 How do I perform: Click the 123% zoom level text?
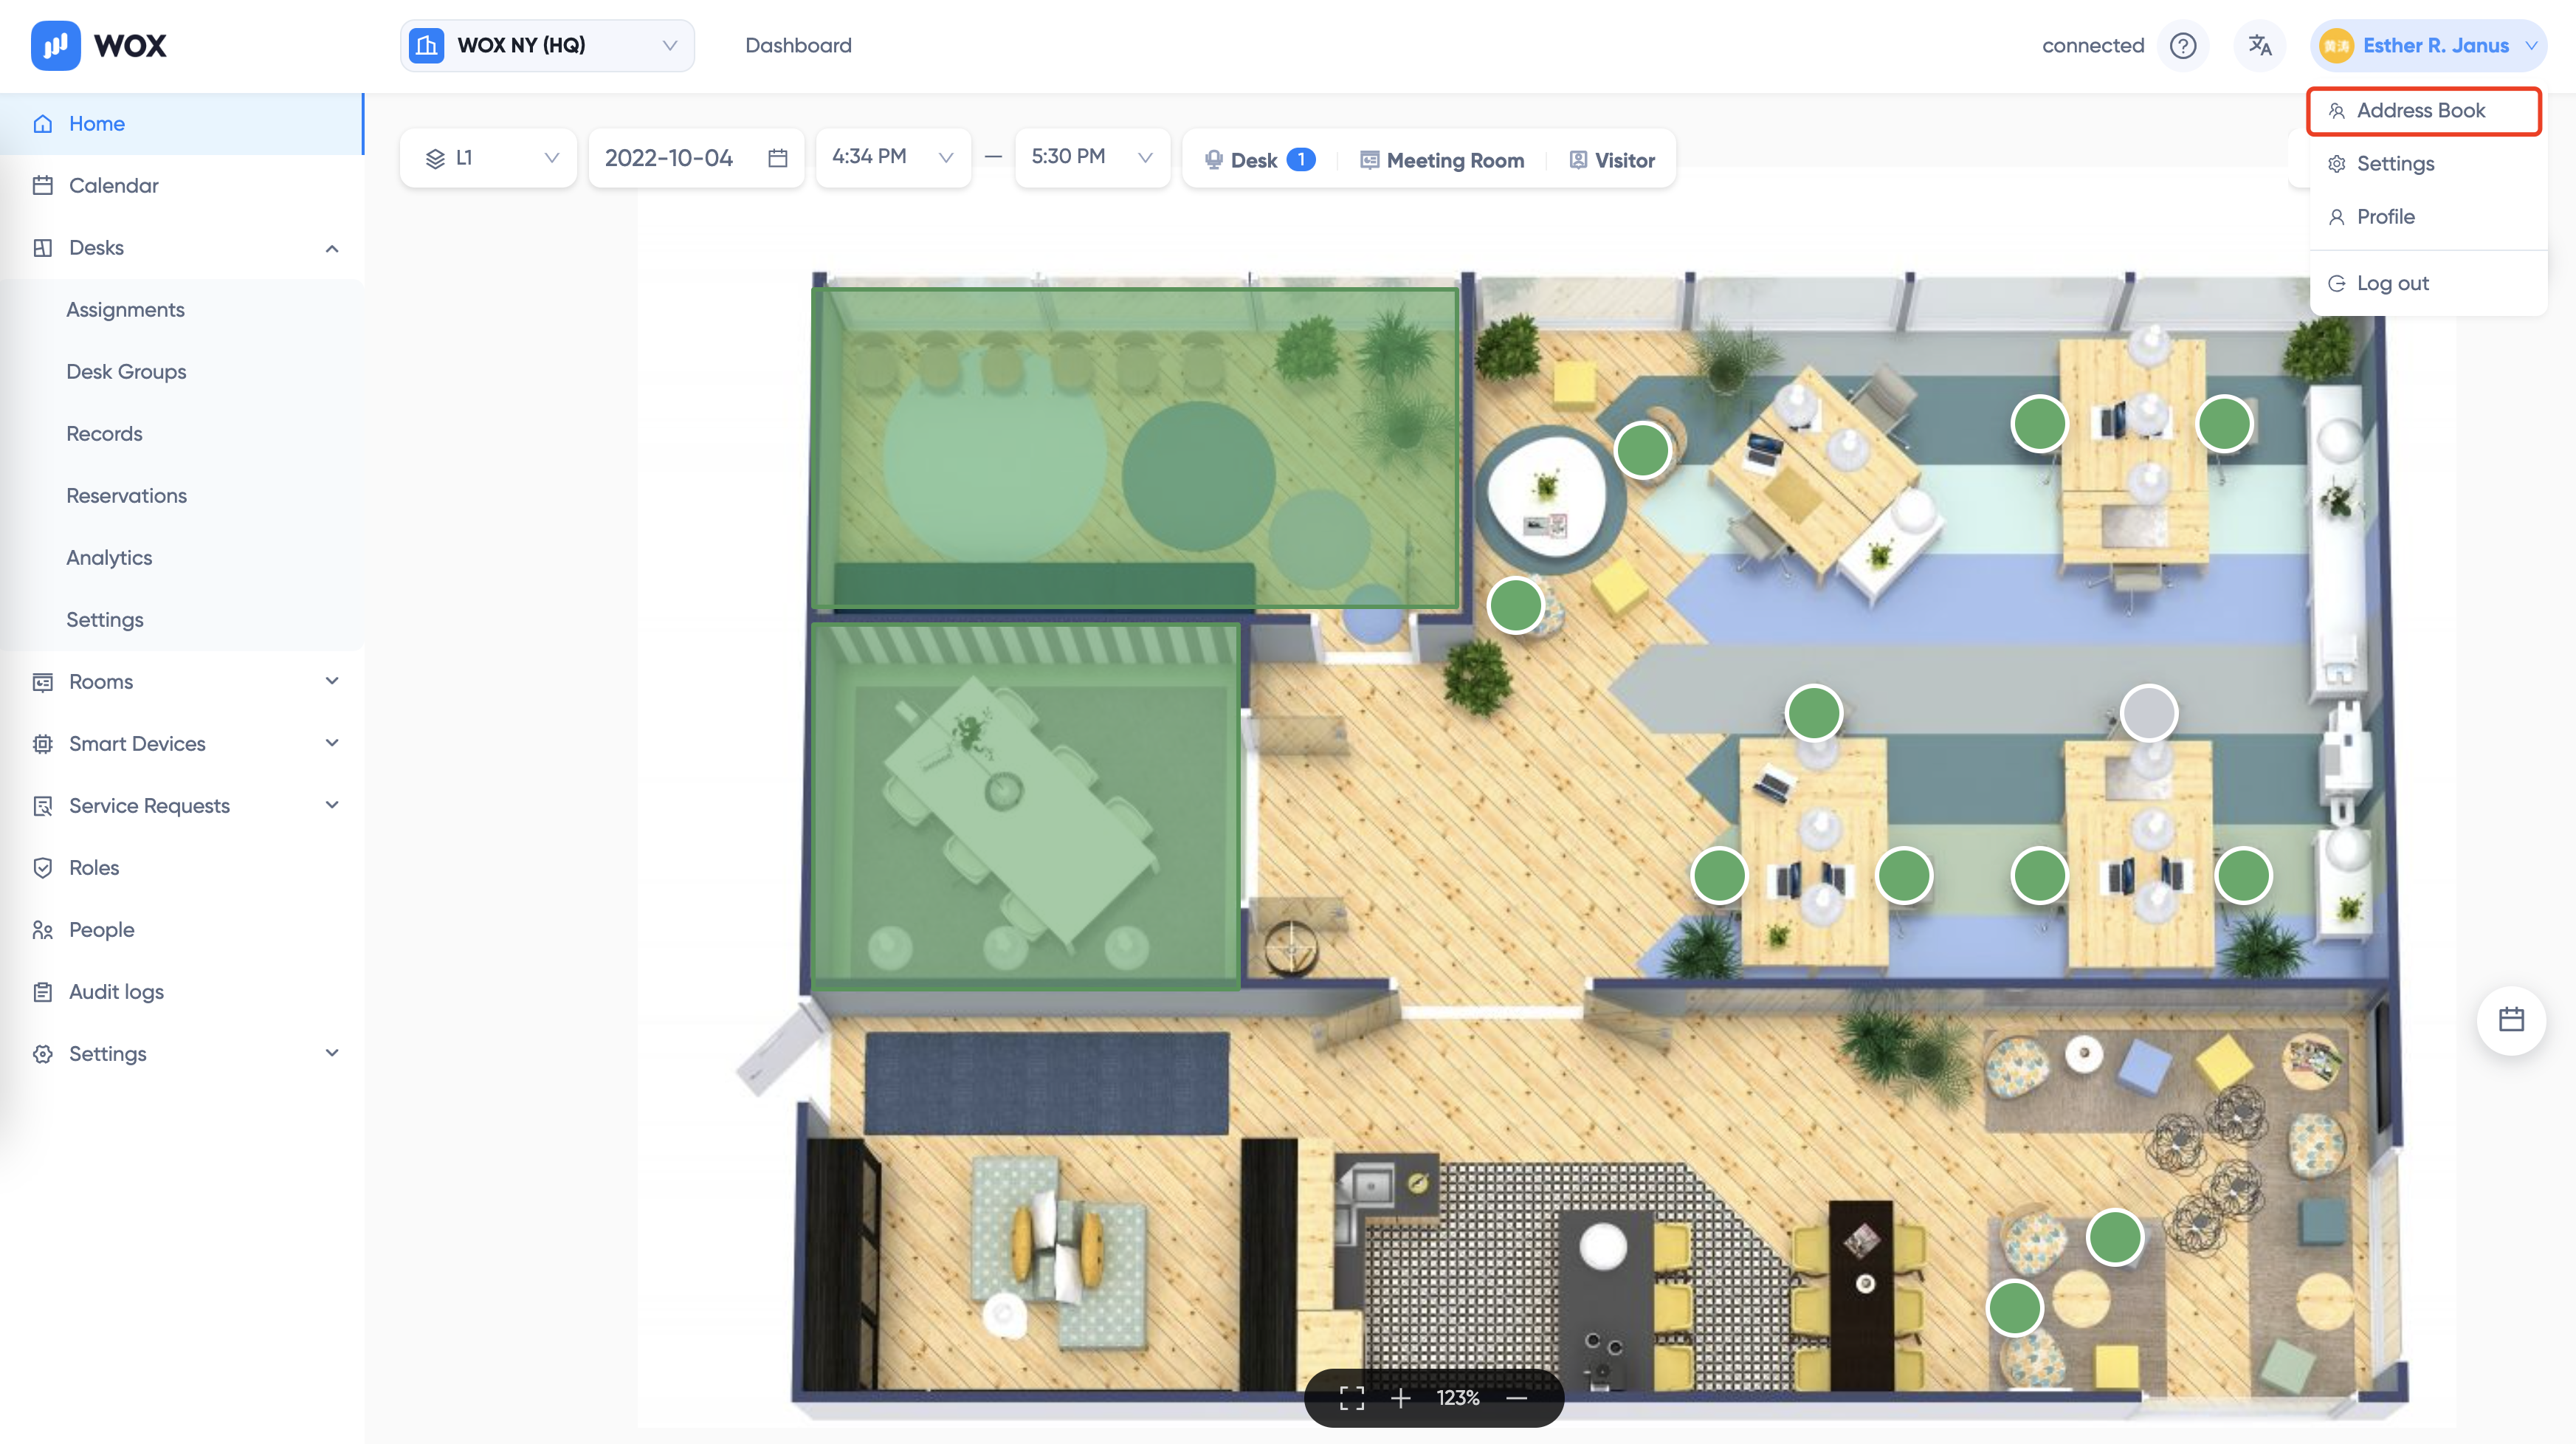click(1458, 1398)
